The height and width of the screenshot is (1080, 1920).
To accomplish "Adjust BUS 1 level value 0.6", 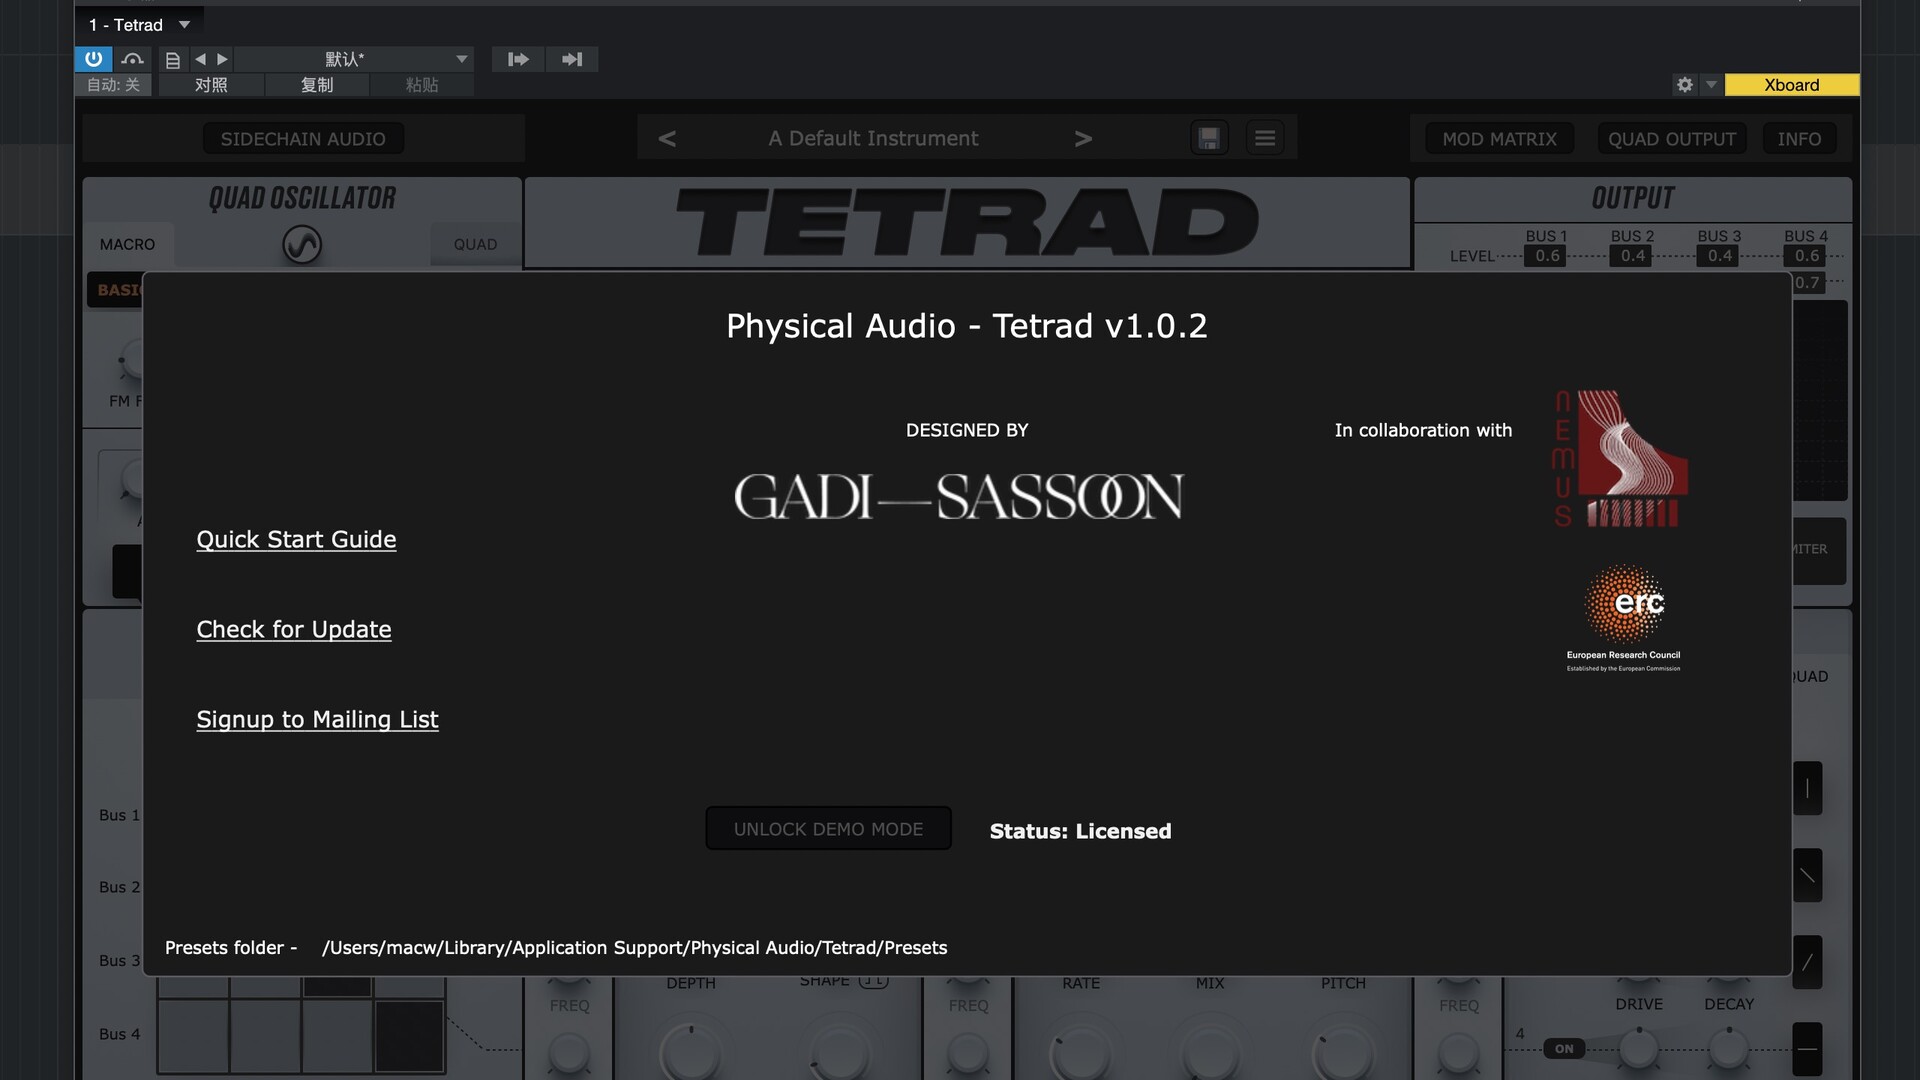I will coord(1547,256).
